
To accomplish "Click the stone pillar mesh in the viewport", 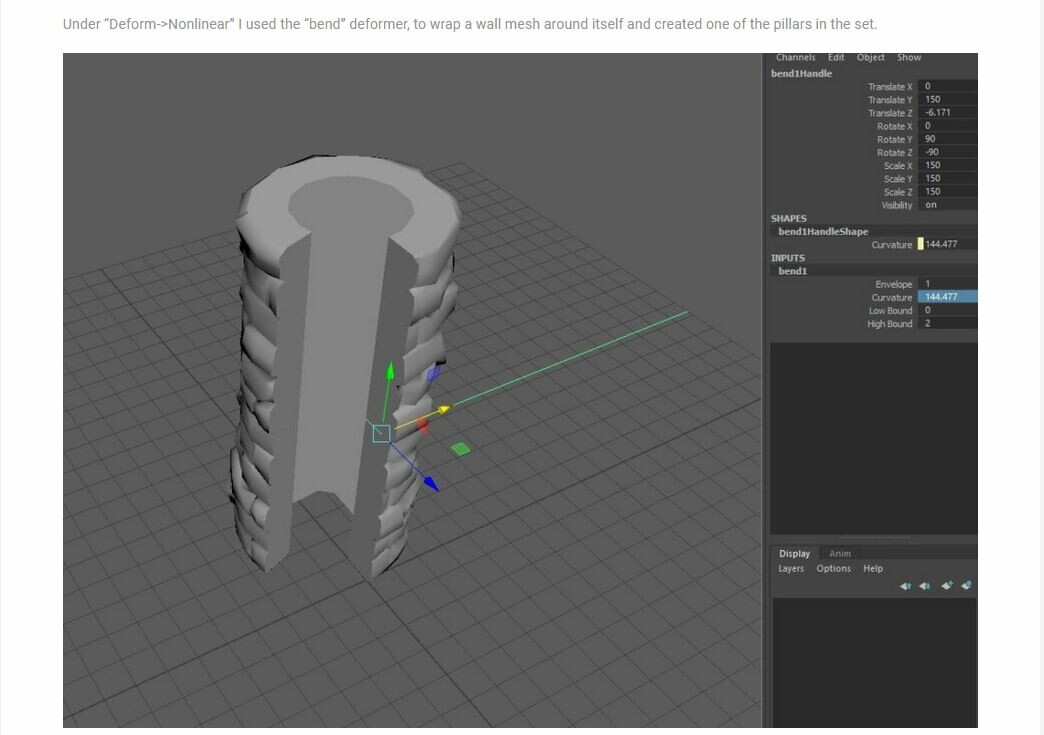I will click(x=340, y=366).
